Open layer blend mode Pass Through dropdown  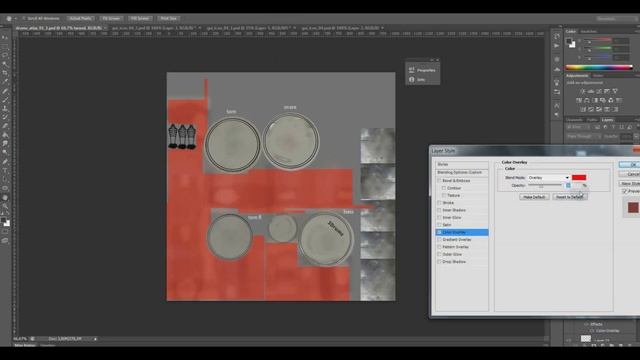pyautogui.click(x=583, y=136)
